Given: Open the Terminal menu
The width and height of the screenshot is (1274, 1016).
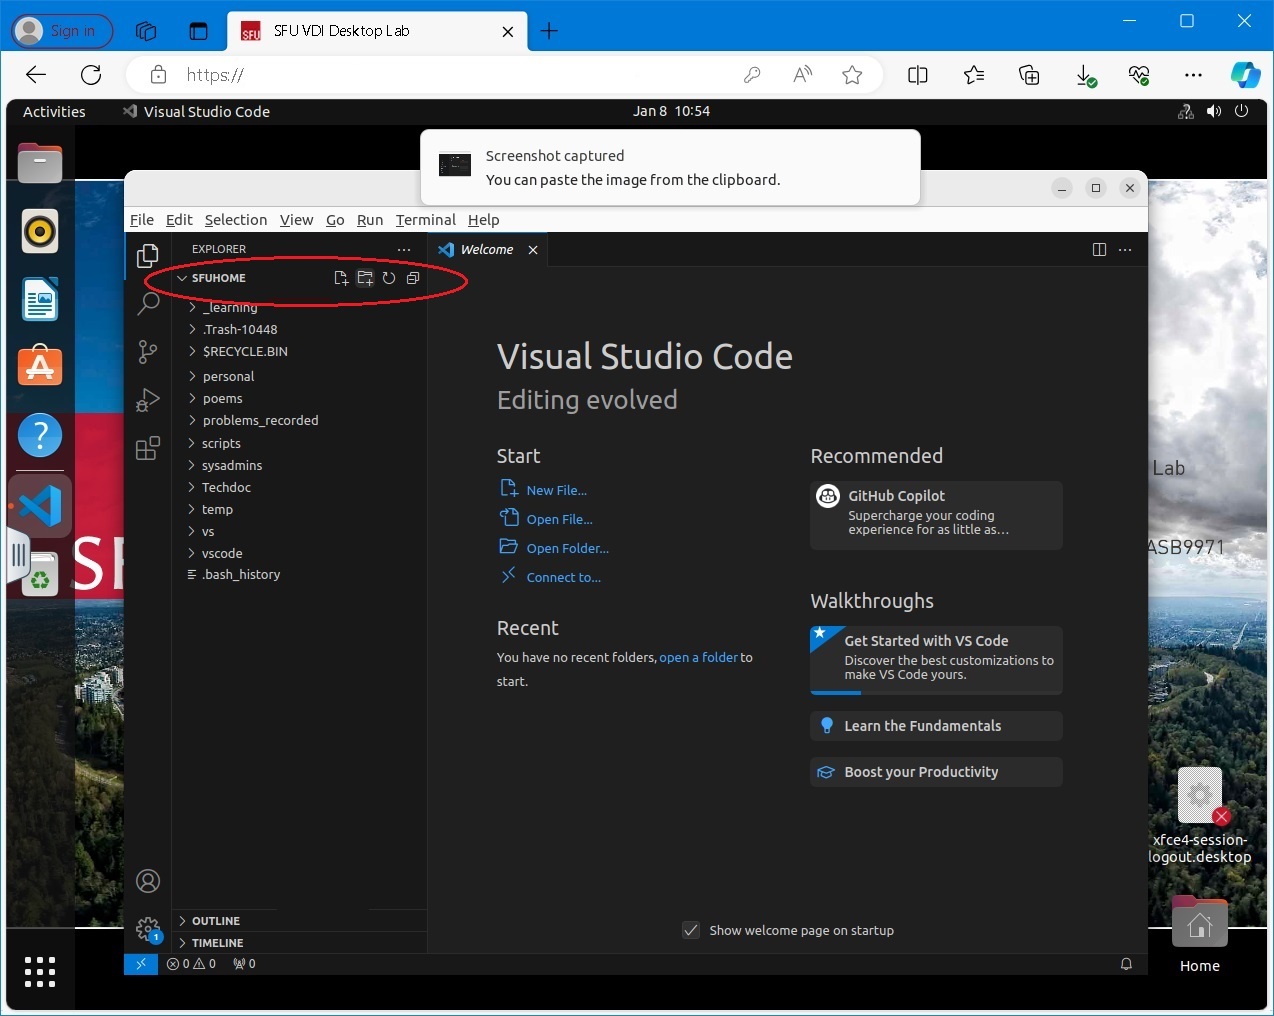Looking at the screenshot, I should tap(425, 220).
